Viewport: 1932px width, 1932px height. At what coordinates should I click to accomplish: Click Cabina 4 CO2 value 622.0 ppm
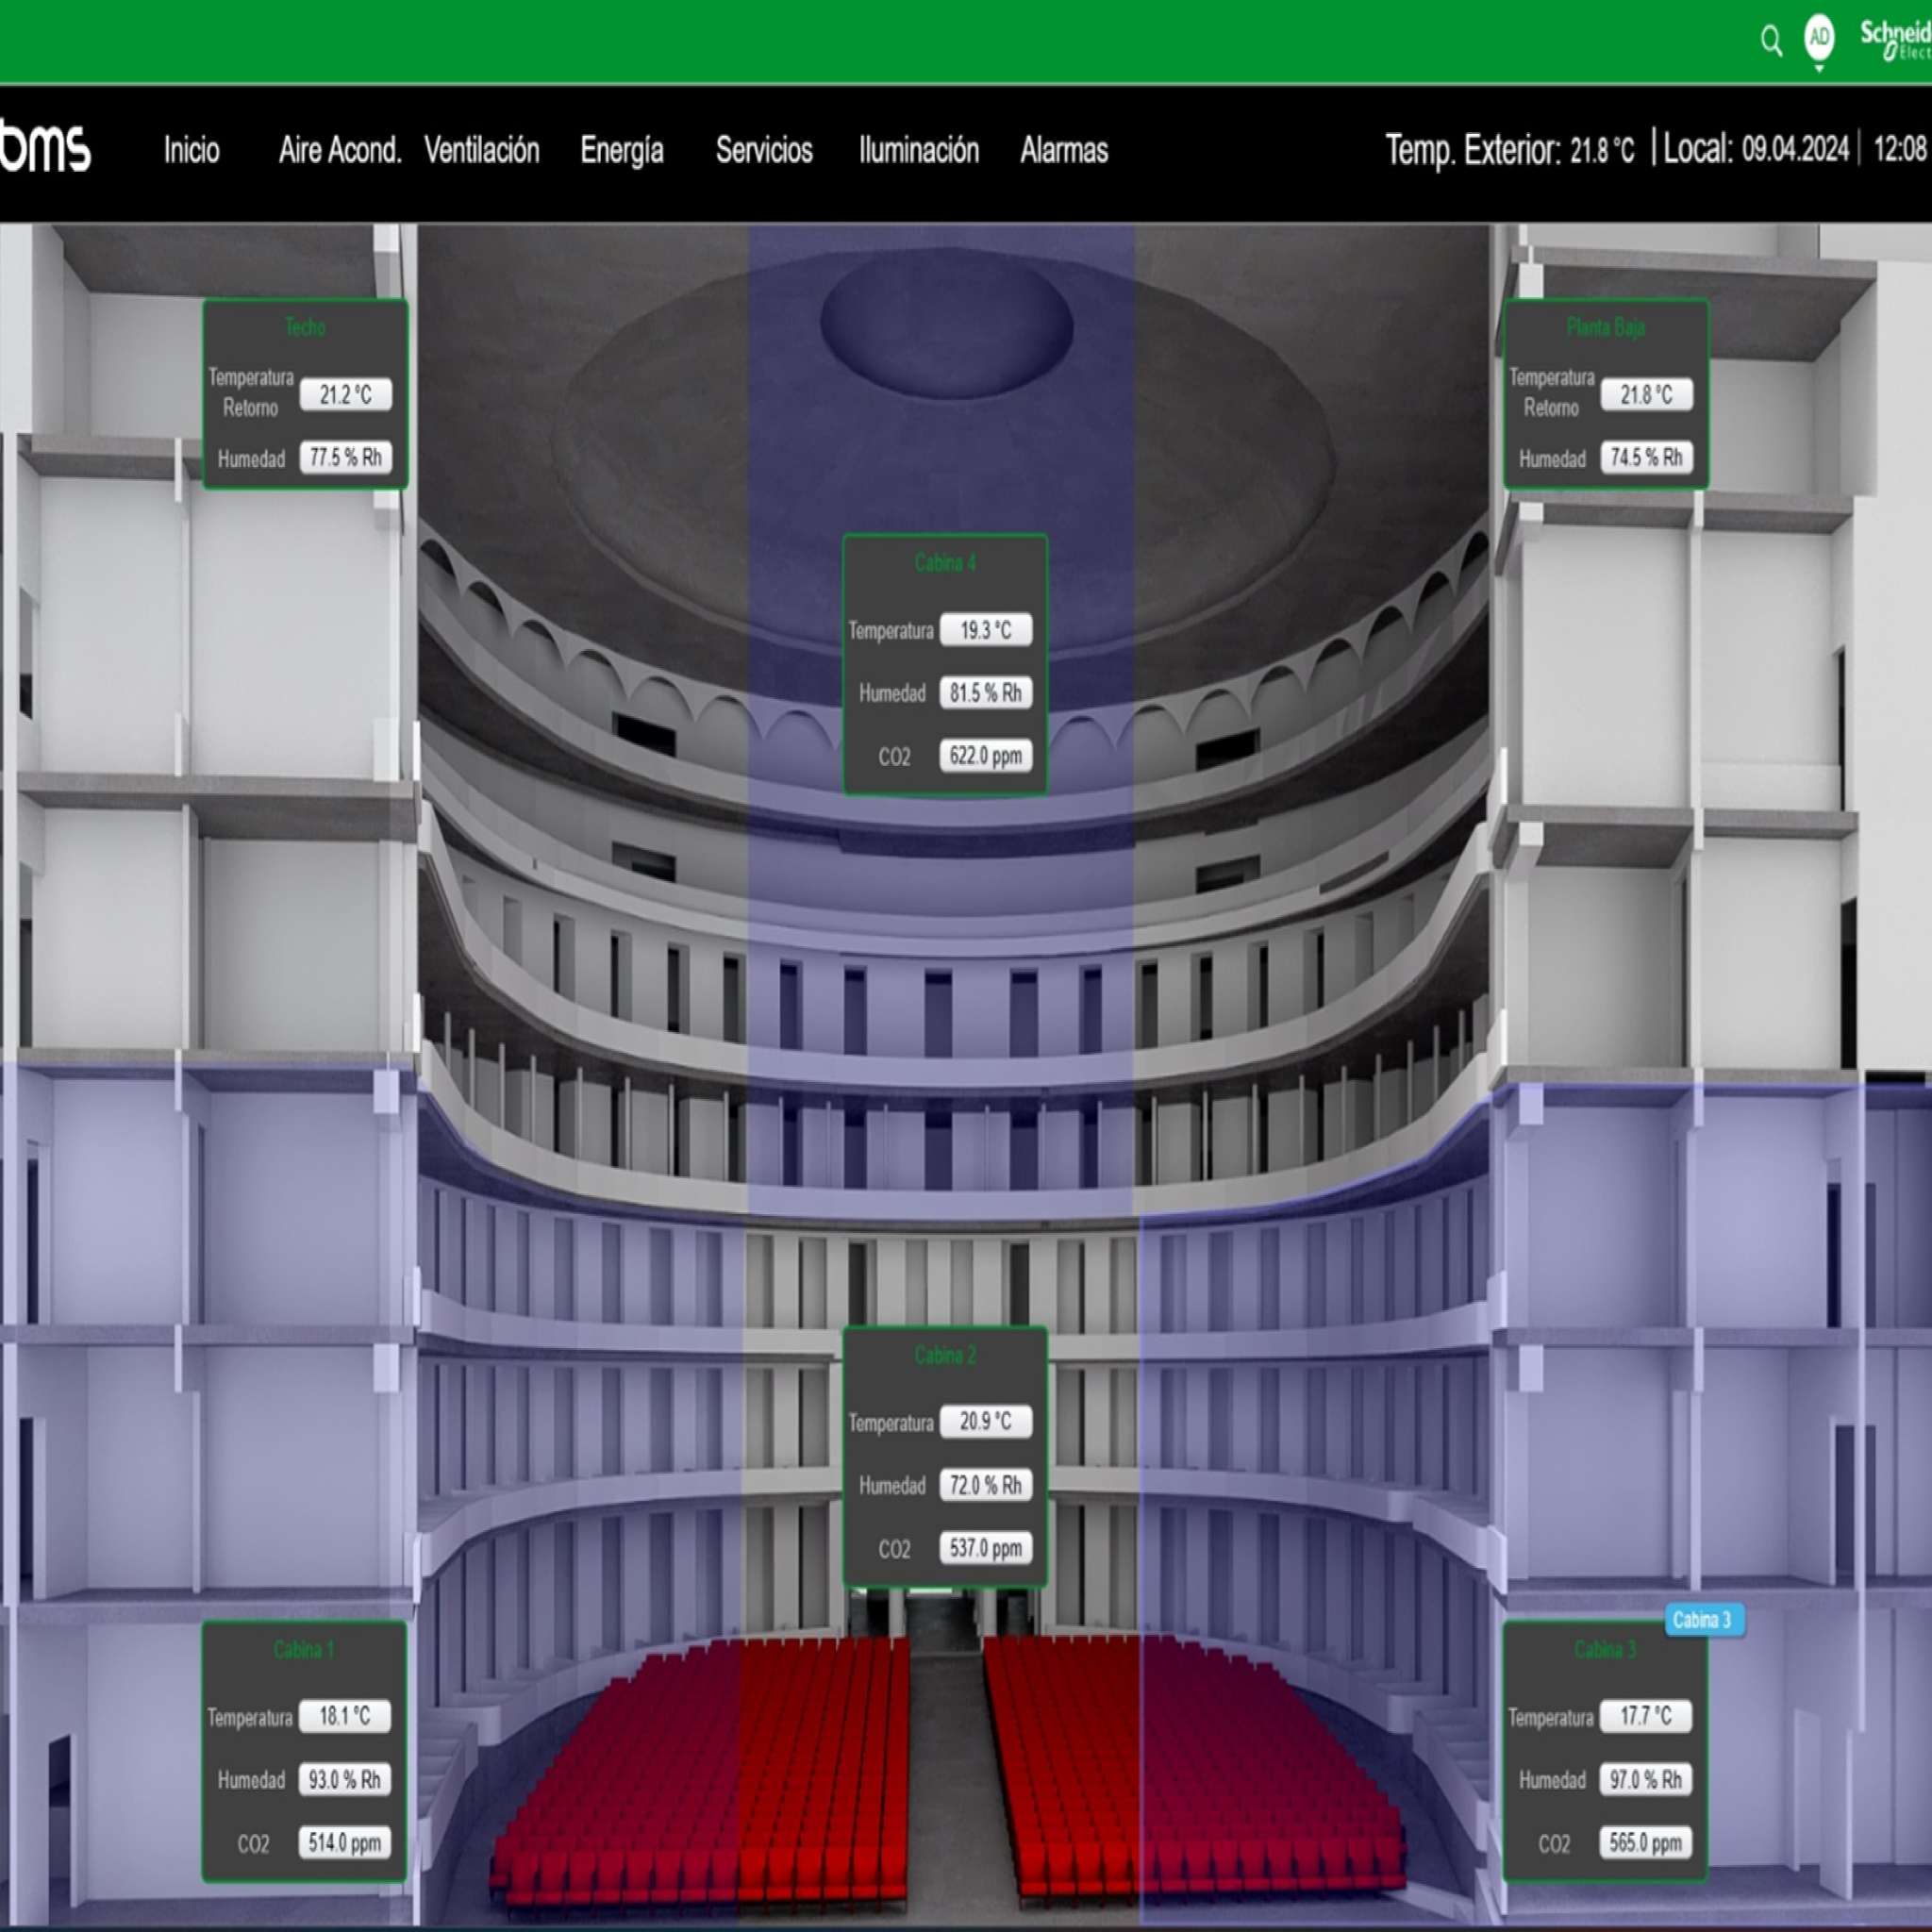(986, 755)
